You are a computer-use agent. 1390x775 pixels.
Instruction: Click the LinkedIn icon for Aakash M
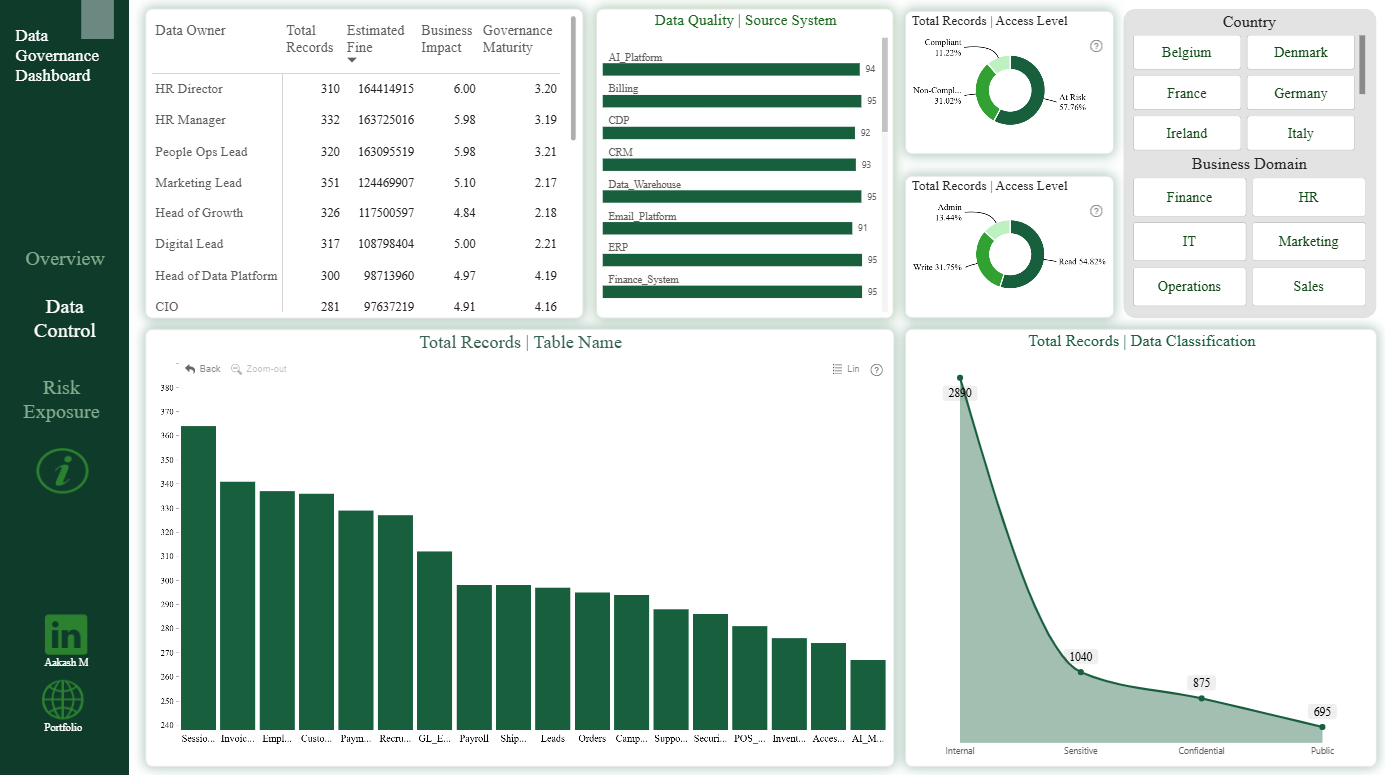tap(66, 635)
